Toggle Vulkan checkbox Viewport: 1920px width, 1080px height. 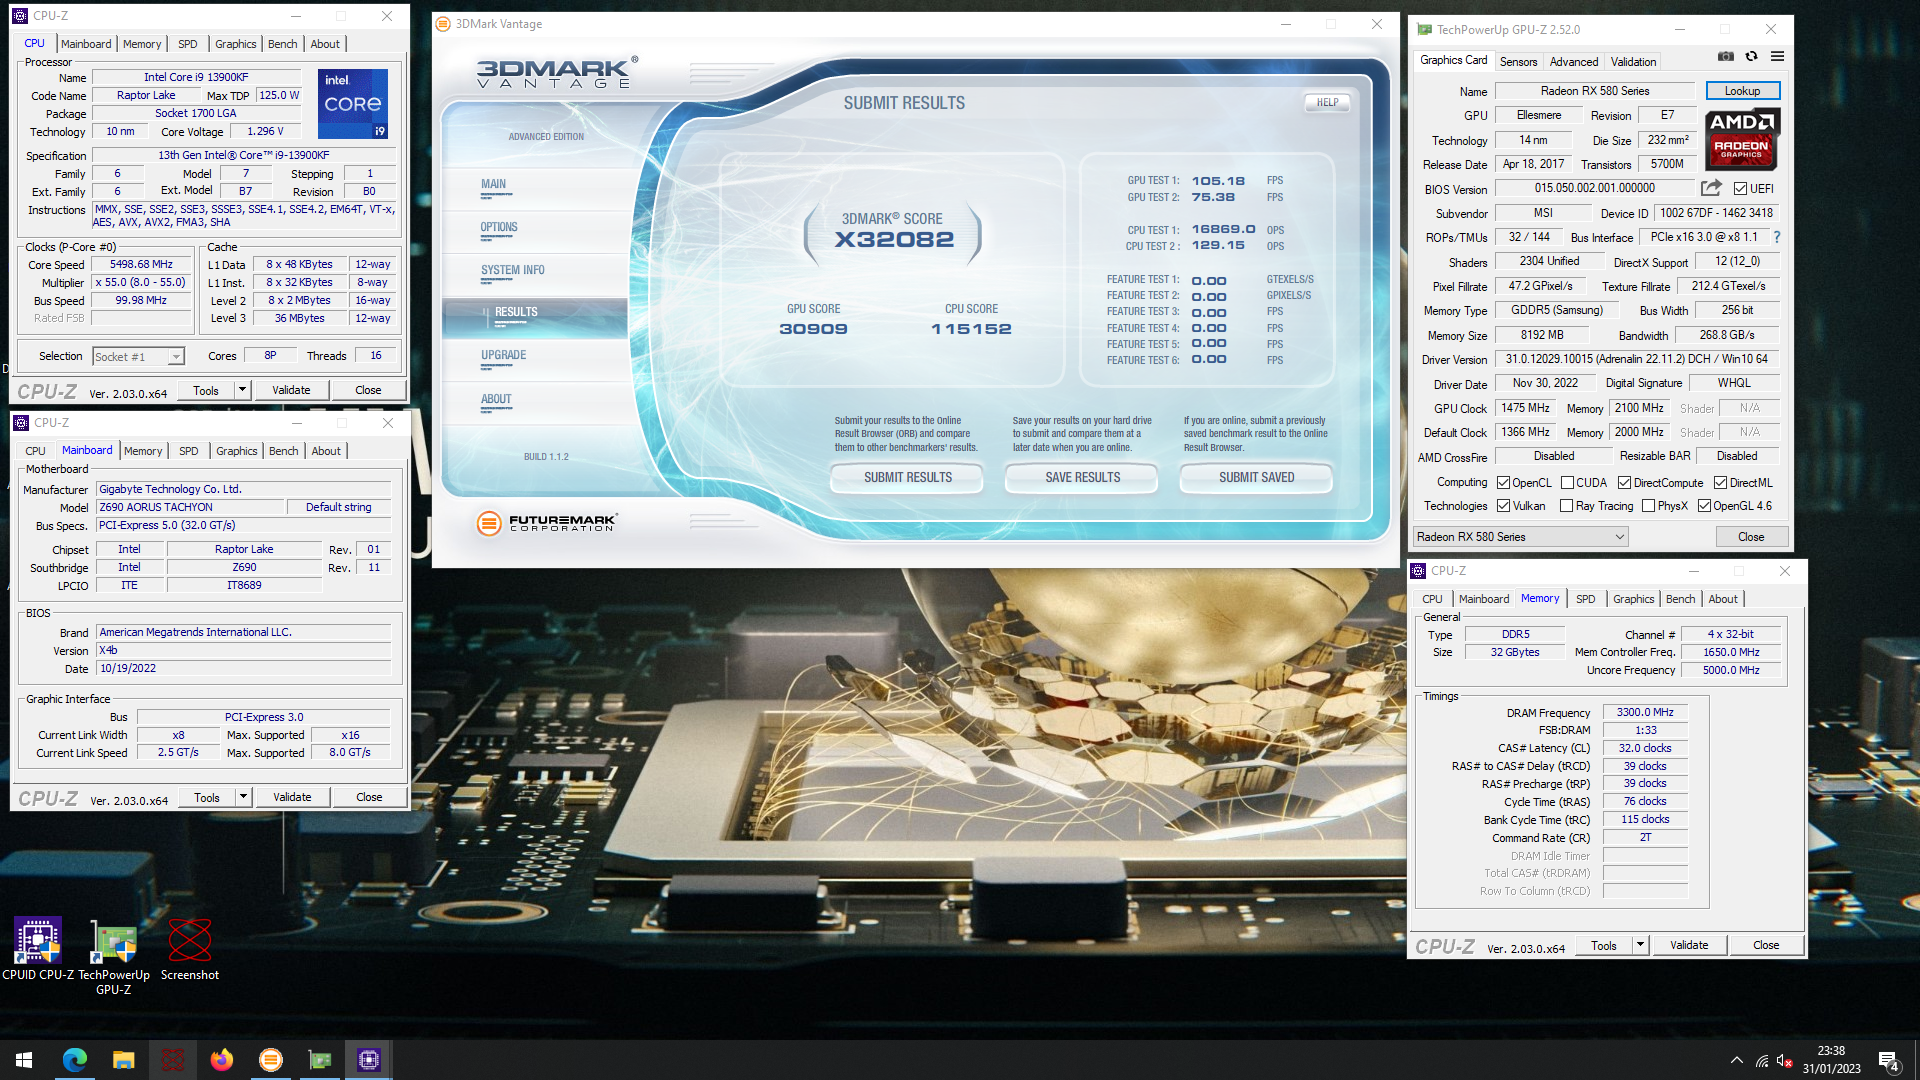(x=1503, y=506)
